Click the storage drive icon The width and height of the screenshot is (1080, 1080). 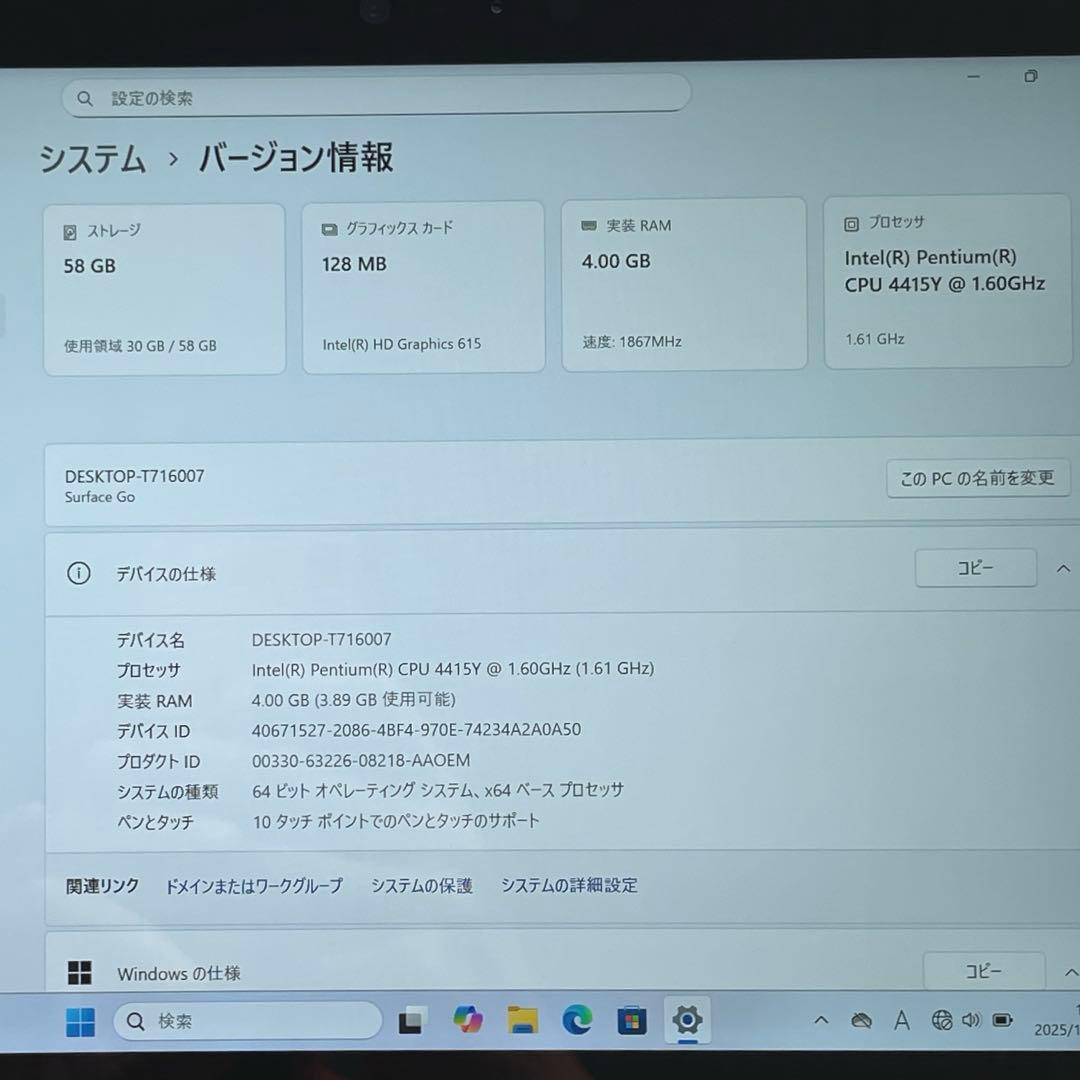coord(70,232)
